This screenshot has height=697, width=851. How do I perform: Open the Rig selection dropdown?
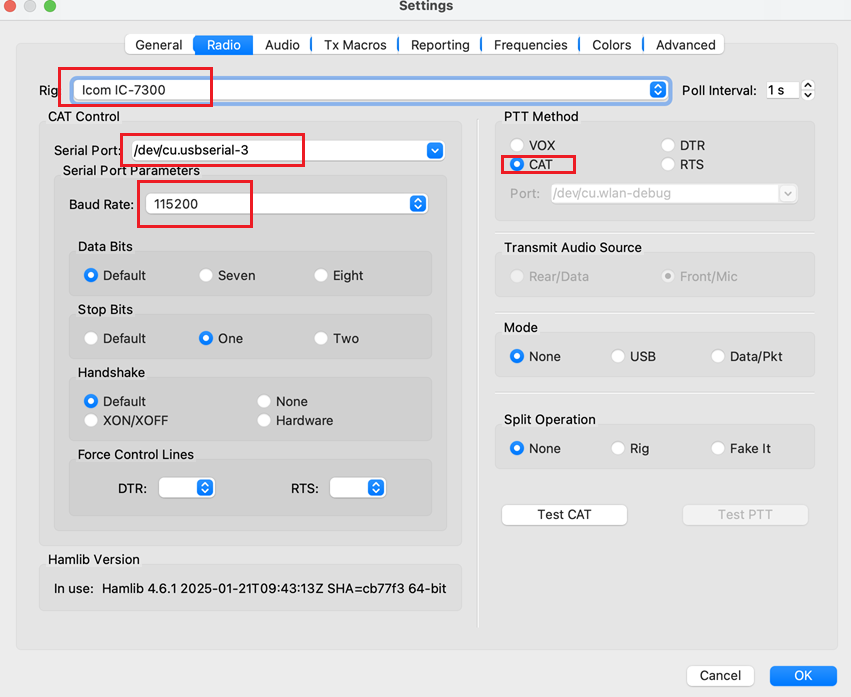tap(657, 90)
